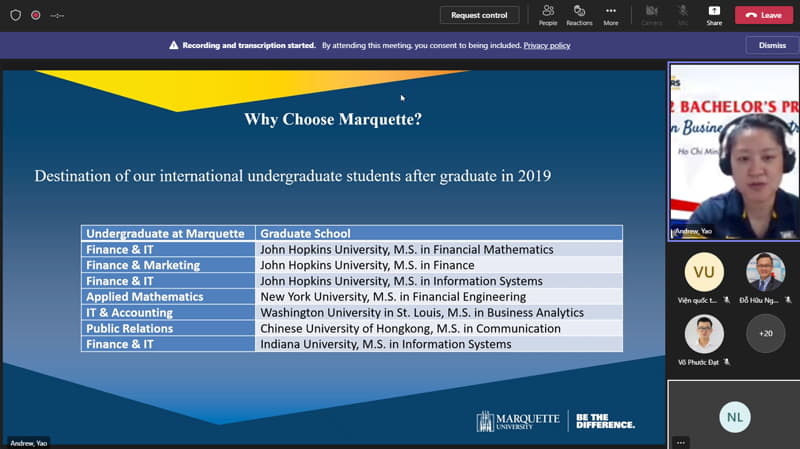Select Đỗ Hữu Ng... participant photo
Viewport: 800px width, 449px height.
point(765,272)
